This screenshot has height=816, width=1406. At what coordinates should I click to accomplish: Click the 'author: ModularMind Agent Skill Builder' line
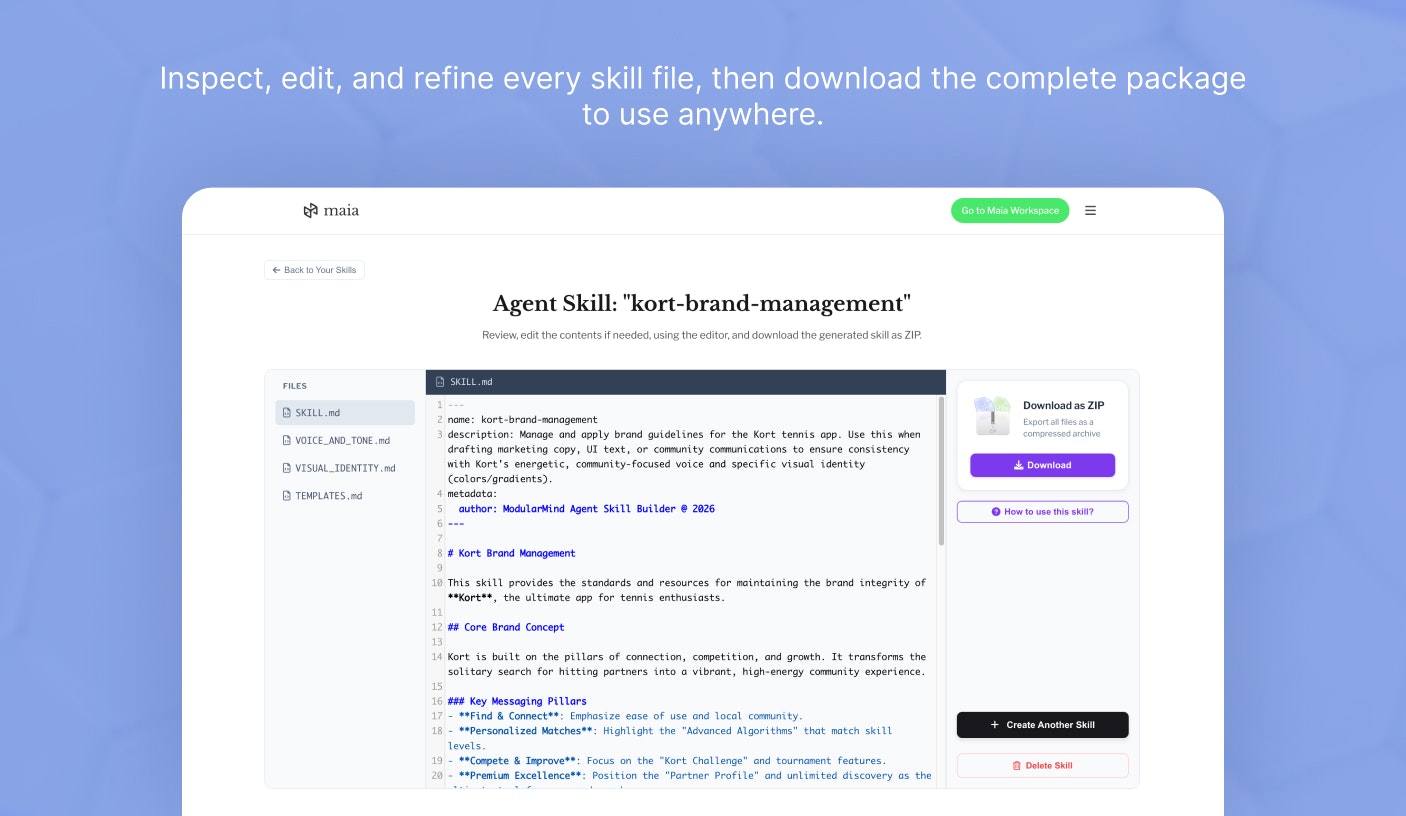[x=586, y=509]
